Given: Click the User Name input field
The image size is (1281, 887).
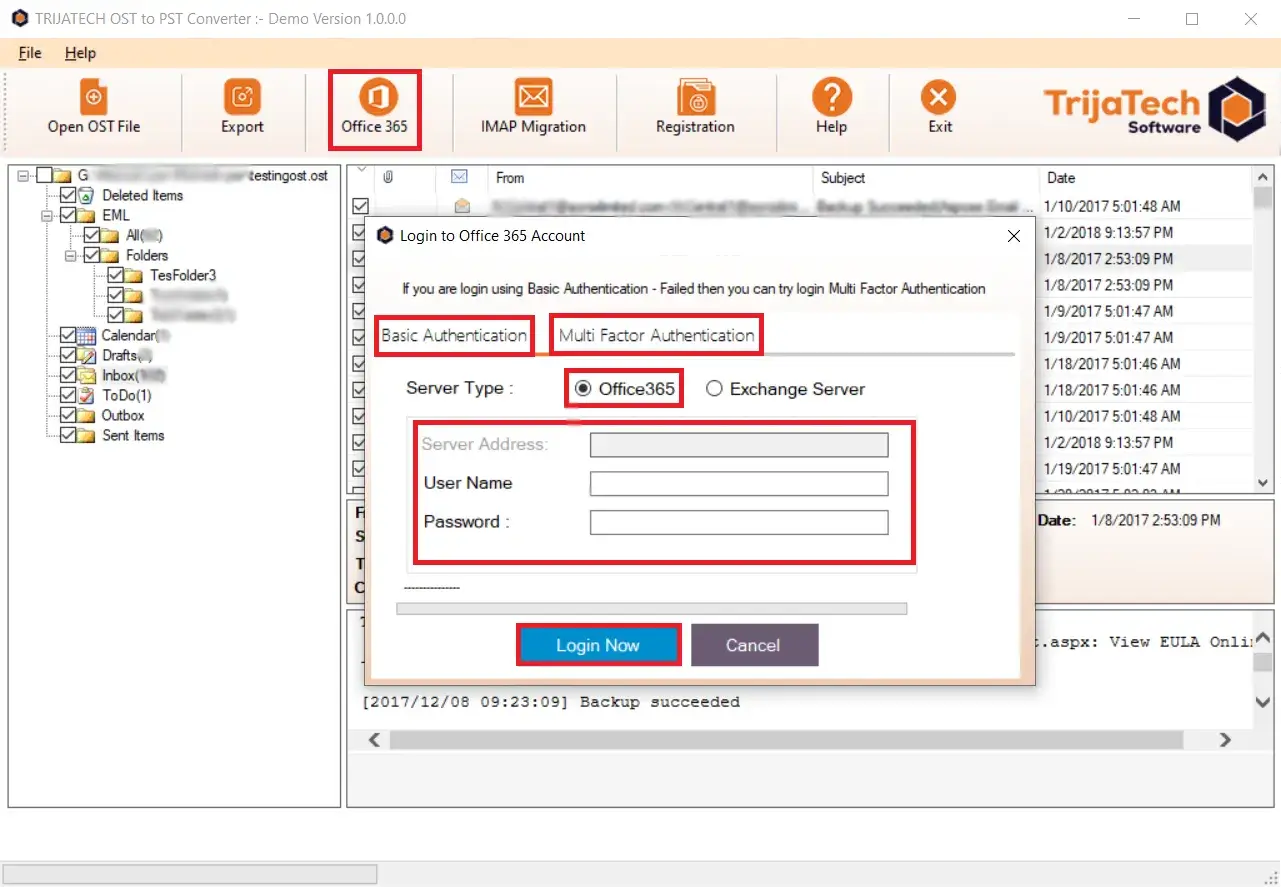Looking at the screenshot, I should (739, 484).
